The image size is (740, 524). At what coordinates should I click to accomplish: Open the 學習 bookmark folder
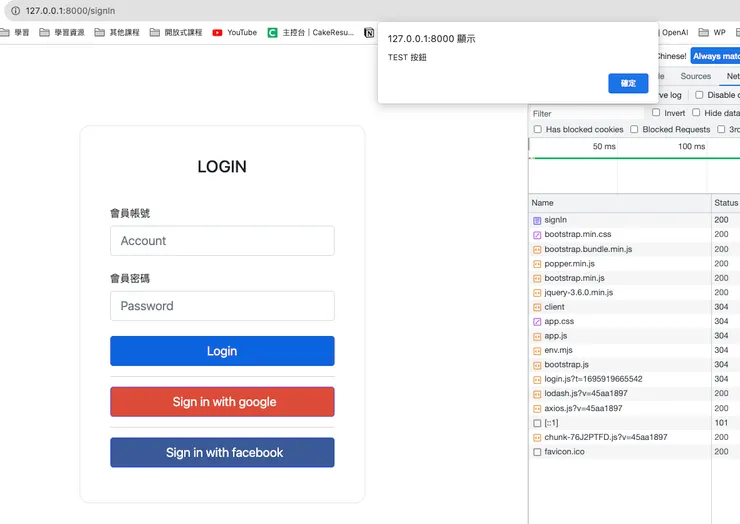point(15,33)
